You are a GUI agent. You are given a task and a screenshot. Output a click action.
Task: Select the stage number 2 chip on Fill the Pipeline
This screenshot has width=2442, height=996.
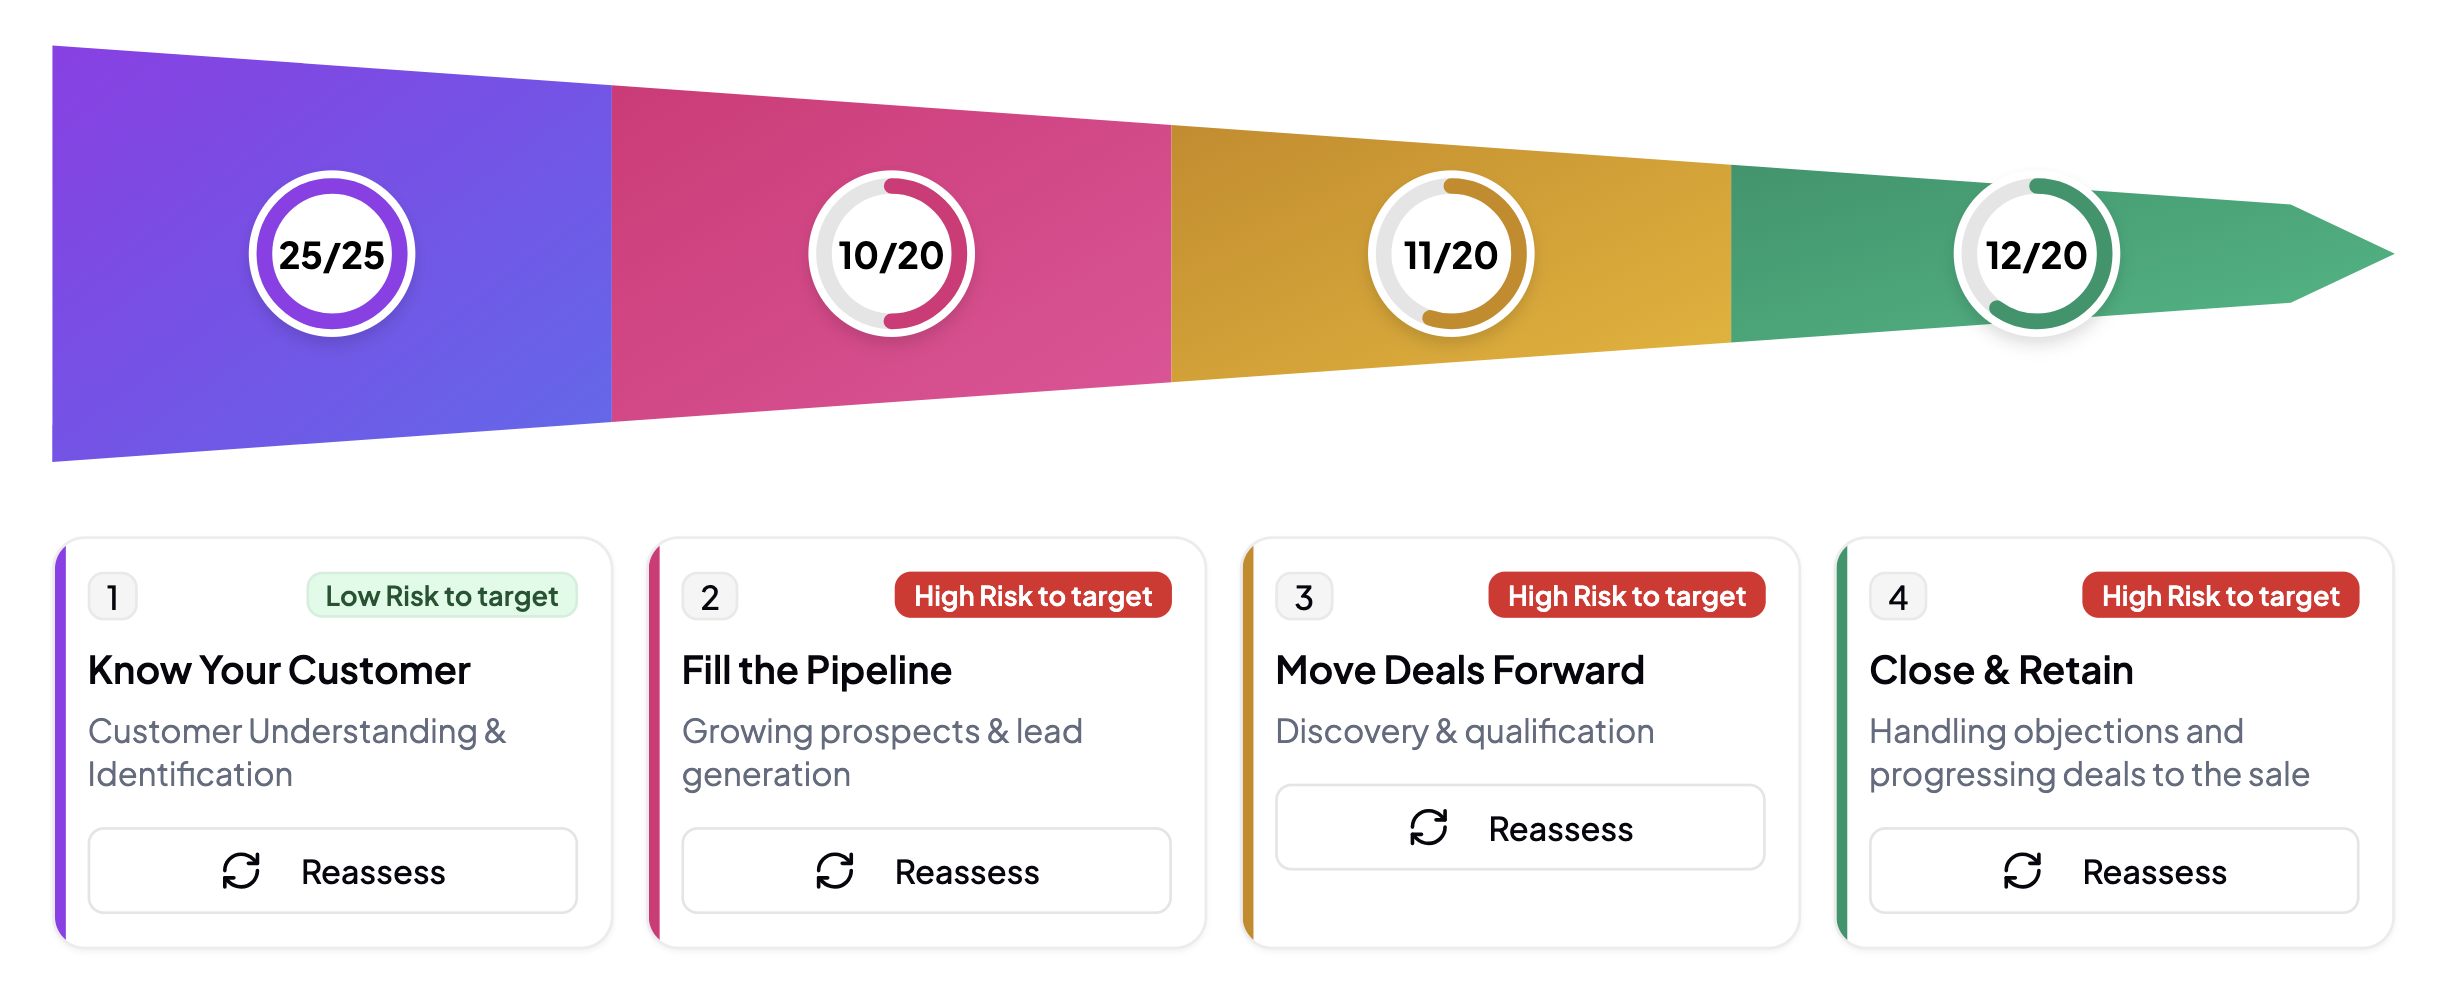click(709, 595)
